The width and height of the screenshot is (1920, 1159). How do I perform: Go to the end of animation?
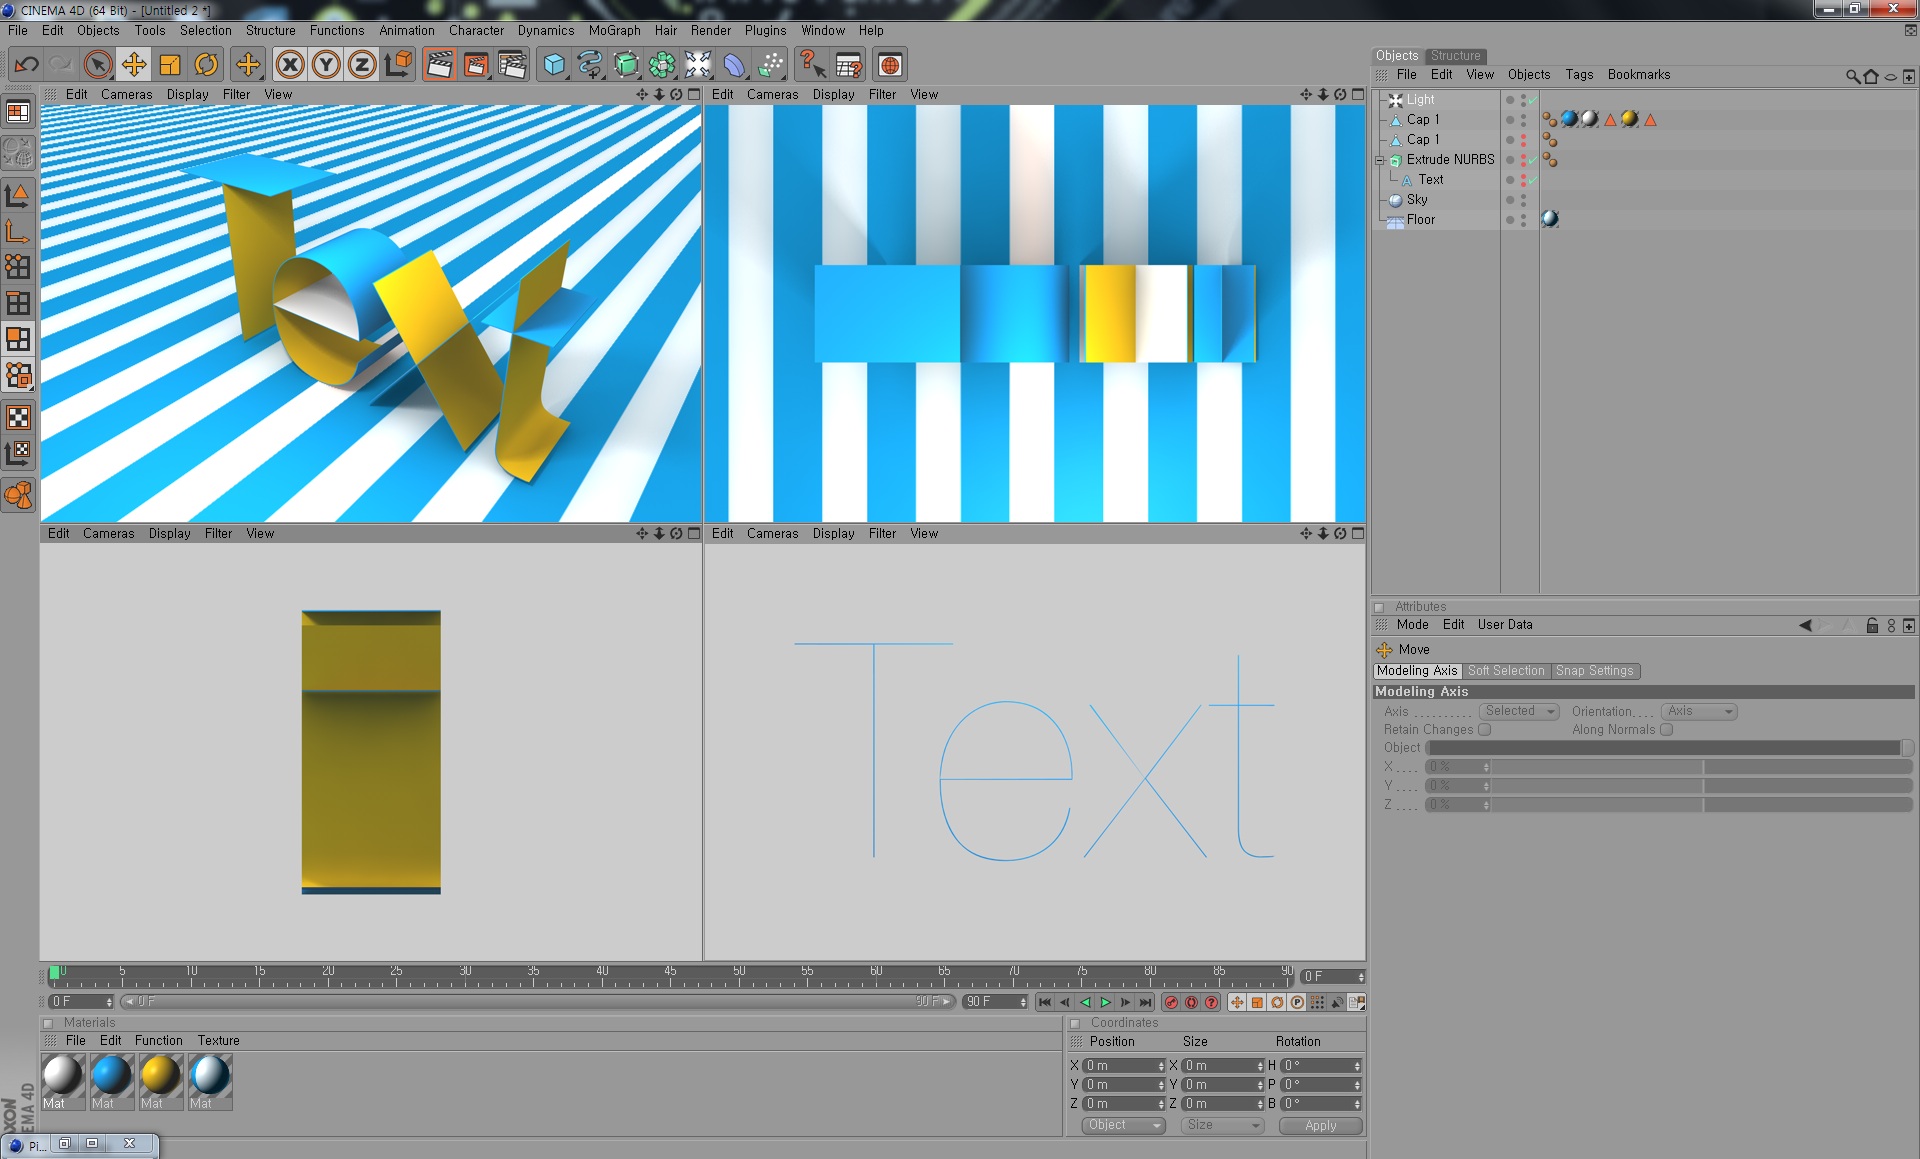pos(1145,1002)
